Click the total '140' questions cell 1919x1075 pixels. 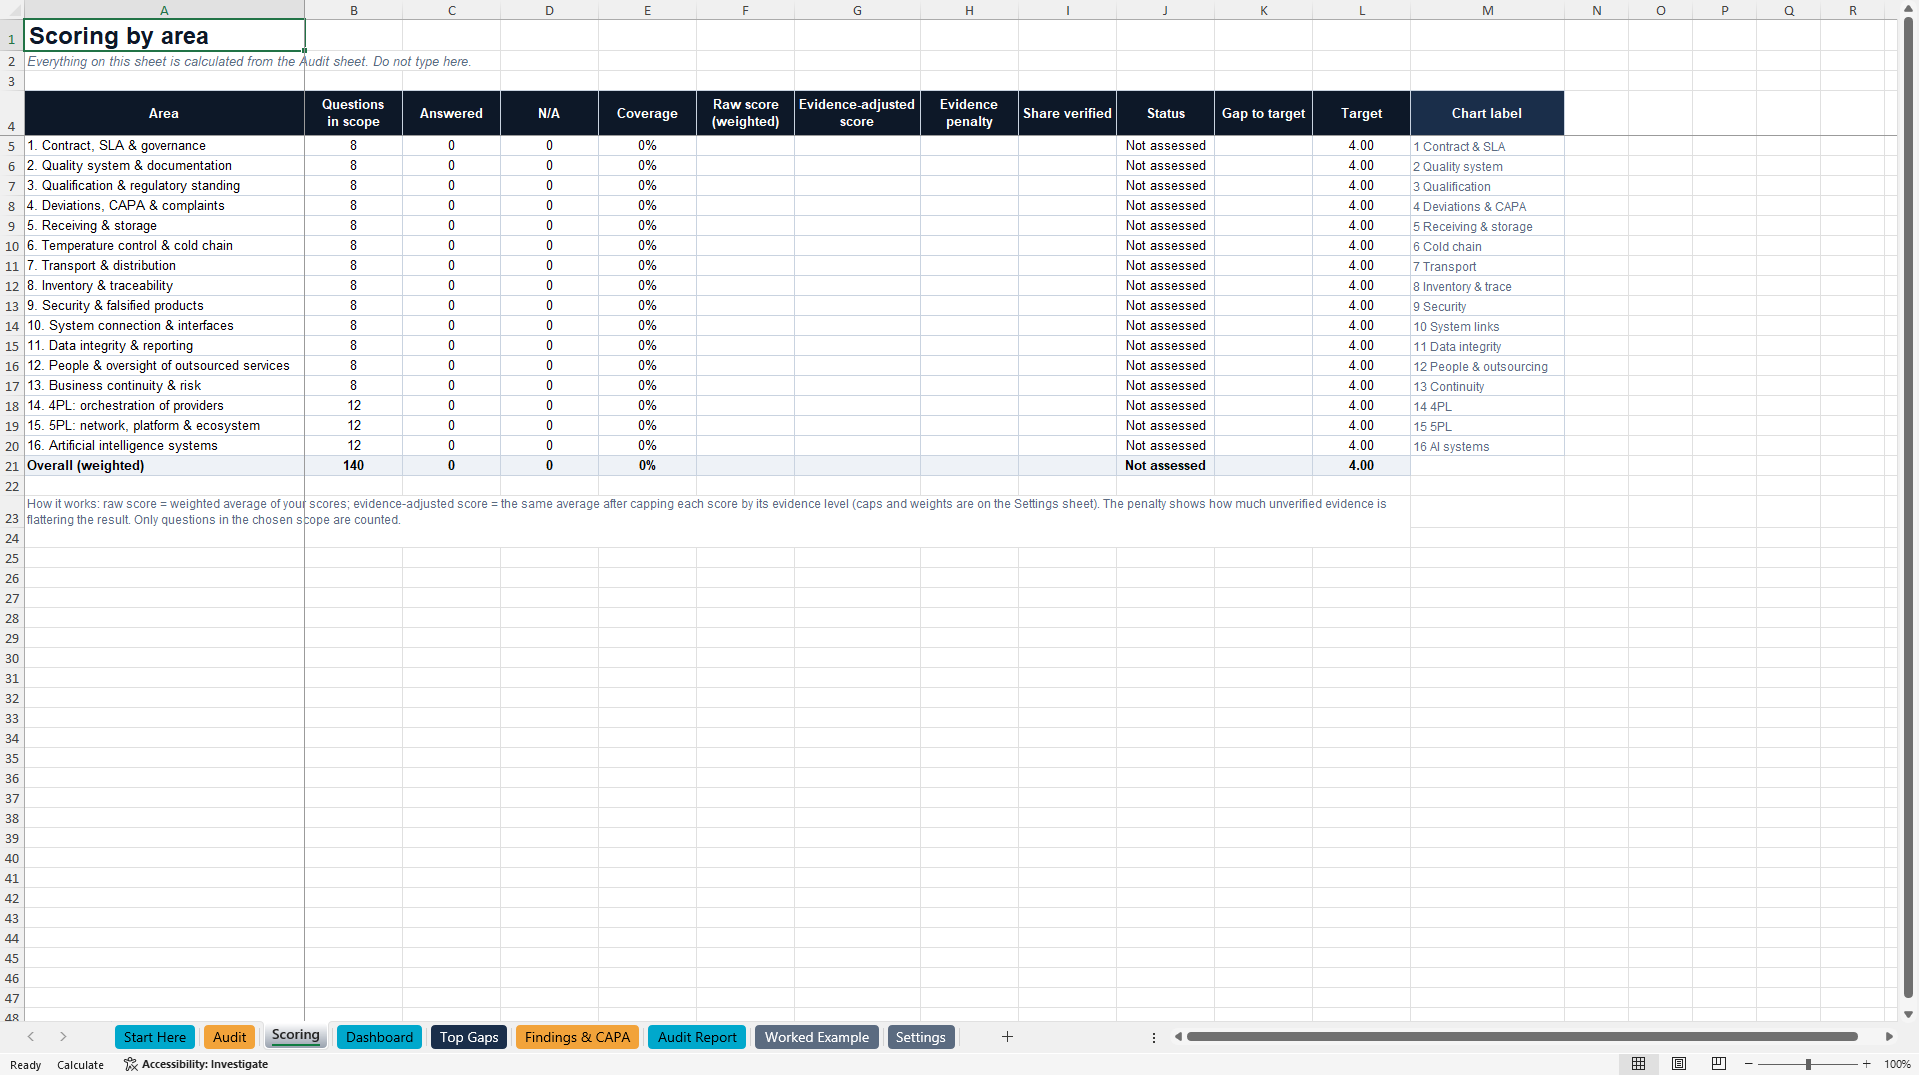click(x=353, y=466)
